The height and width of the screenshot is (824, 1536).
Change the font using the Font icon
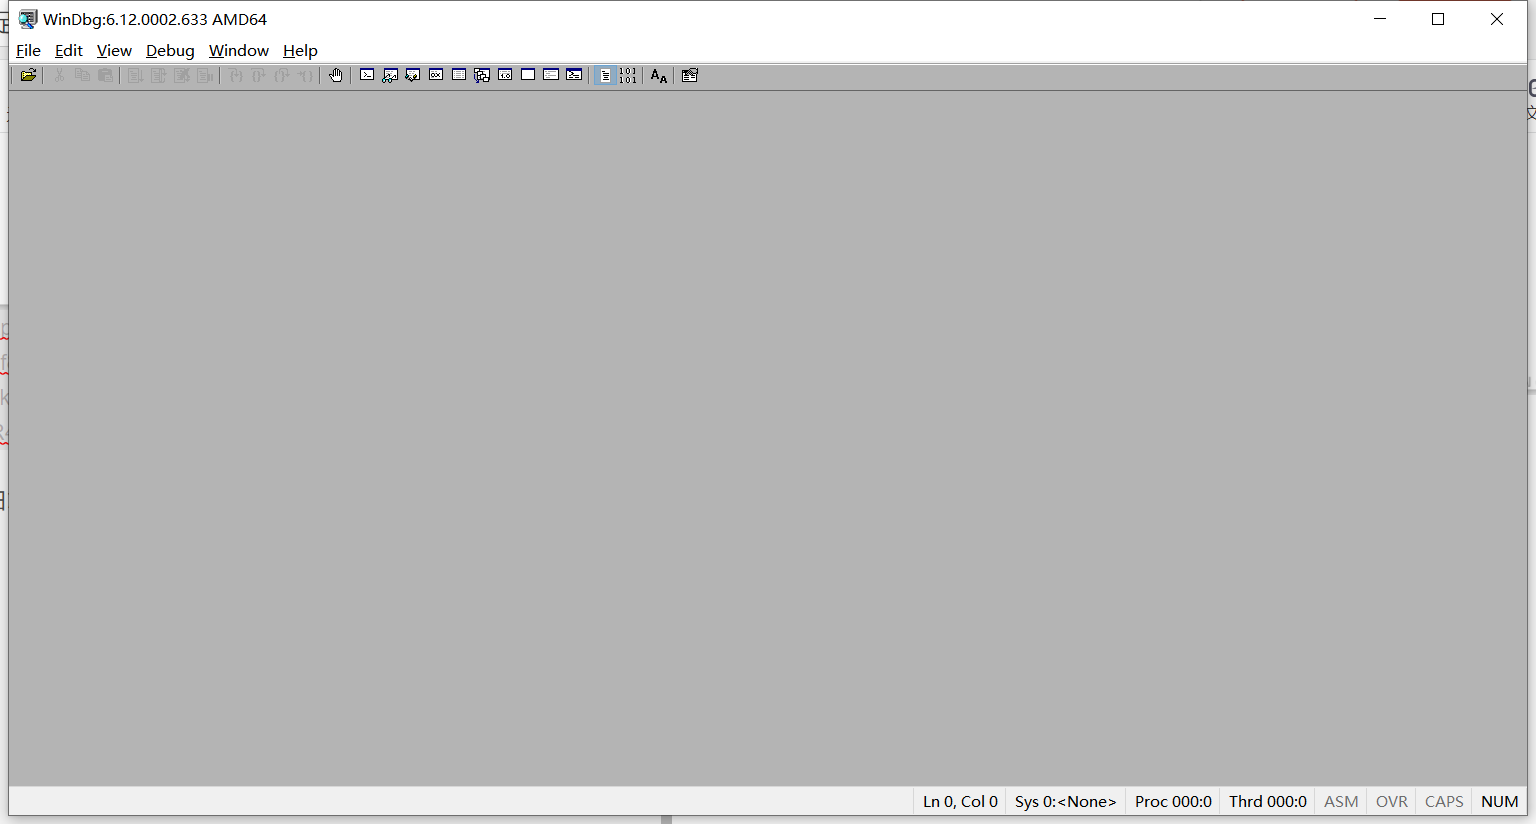657,74
